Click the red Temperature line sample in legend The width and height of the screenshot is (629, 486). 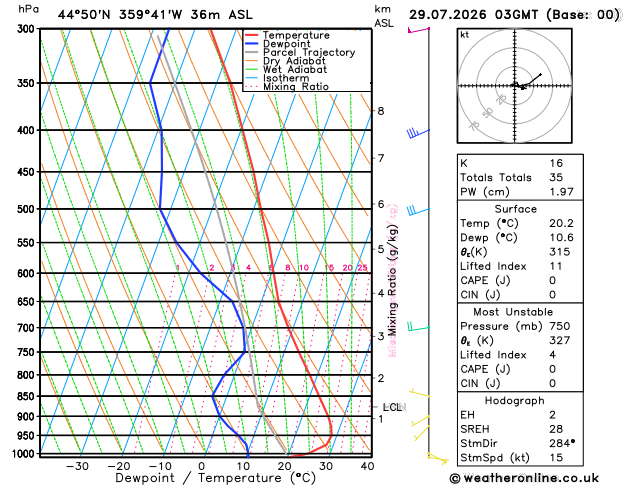pyautogui.click(x=251, y=35)
